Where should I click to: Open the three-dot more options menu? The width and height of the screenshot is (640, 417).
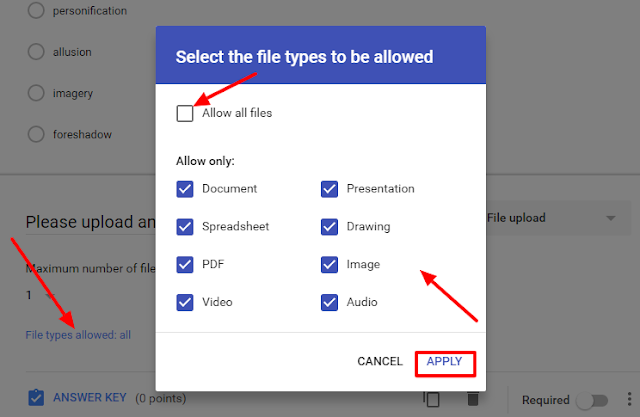pyautogui.click(x=627, y=399)
